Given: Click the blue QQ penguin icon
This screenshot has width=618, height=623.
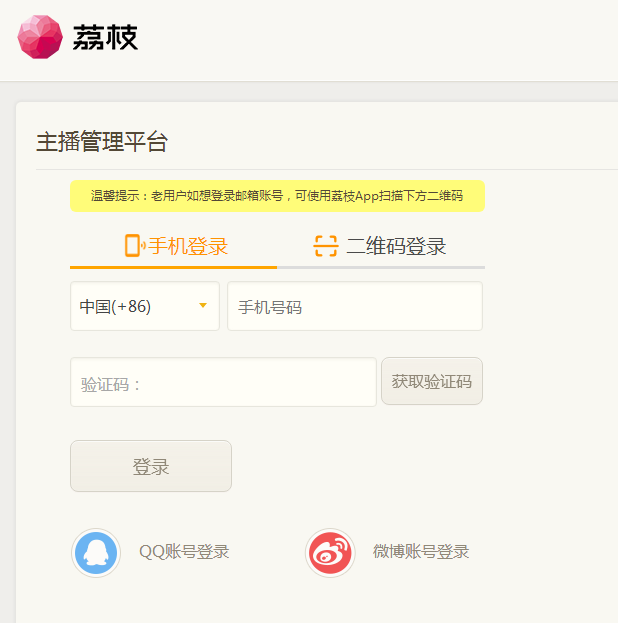Looking at the screenshot, I should click(x=96, y=552).
